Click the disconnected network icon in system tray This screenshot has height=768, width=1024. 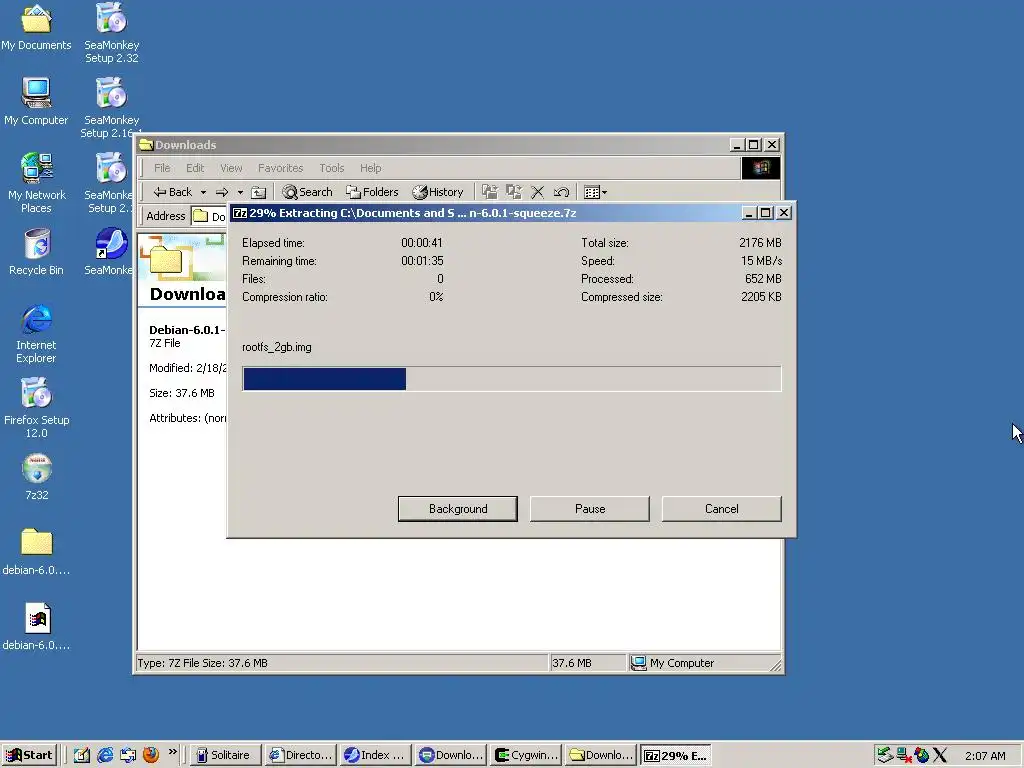click(x=903, y=755)
